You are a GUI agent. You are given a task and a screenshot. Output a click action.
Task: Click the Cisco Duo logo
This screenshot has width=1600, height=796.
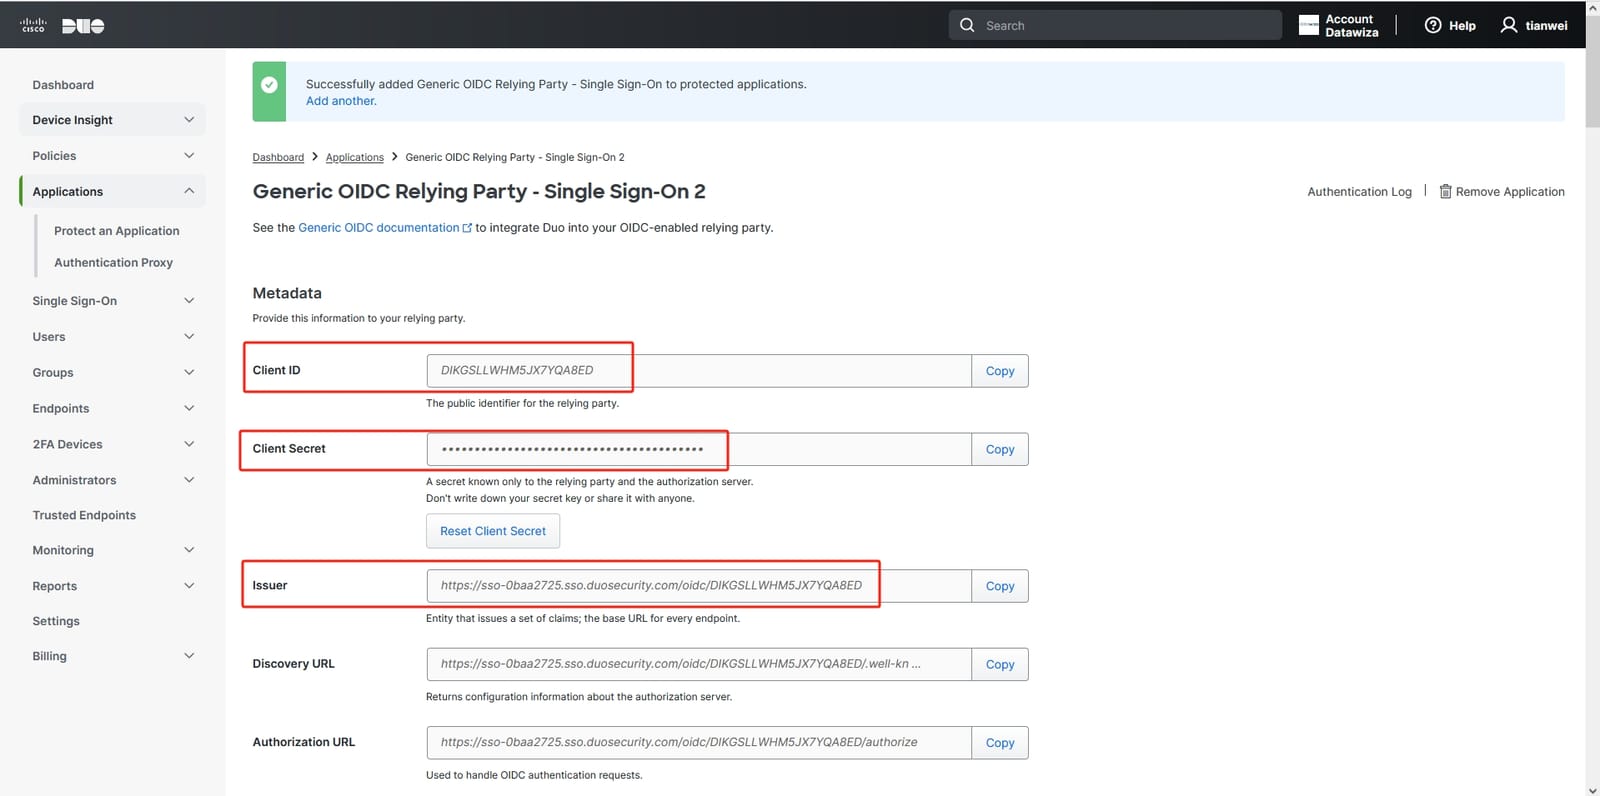click(x=62, y=26)
